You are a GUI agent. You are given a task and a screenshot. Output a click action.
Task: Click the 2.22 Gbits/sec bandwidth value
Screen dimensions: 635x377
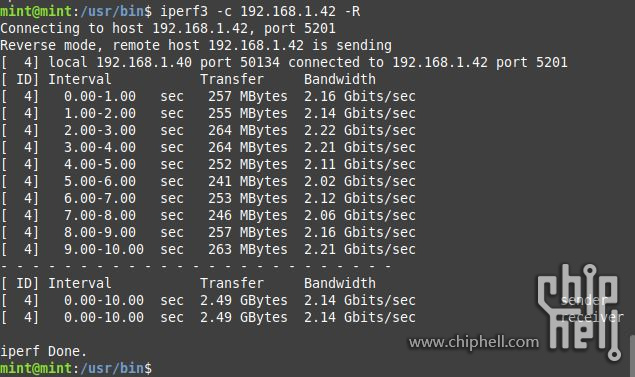[360, 130]
